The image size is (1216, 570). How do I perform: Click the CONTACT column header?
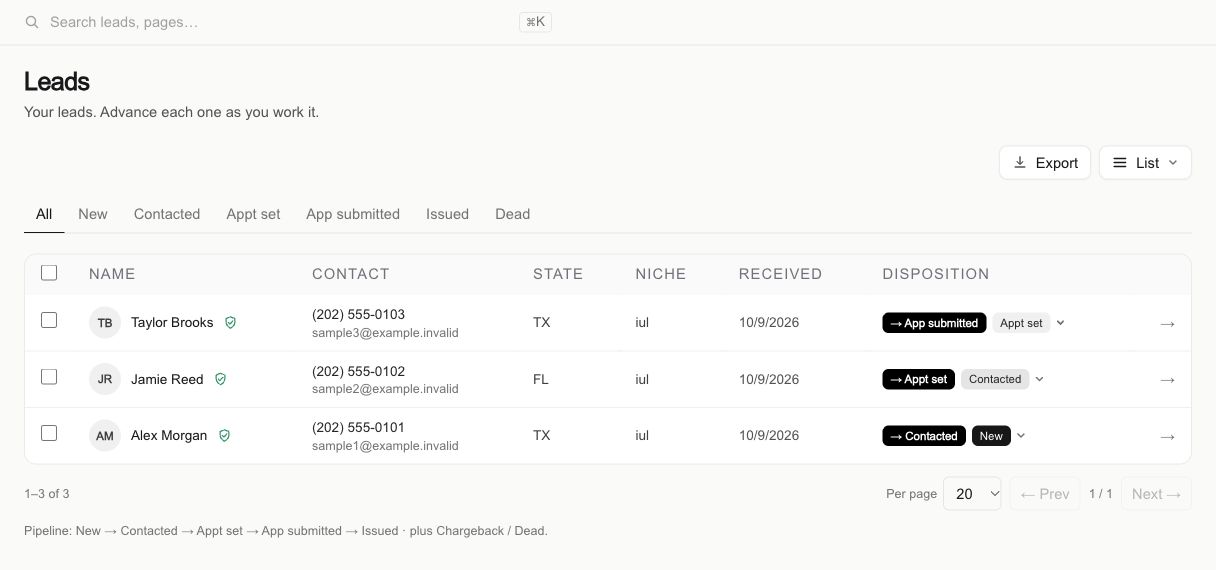pyautogui.click(x=351, y=274)
